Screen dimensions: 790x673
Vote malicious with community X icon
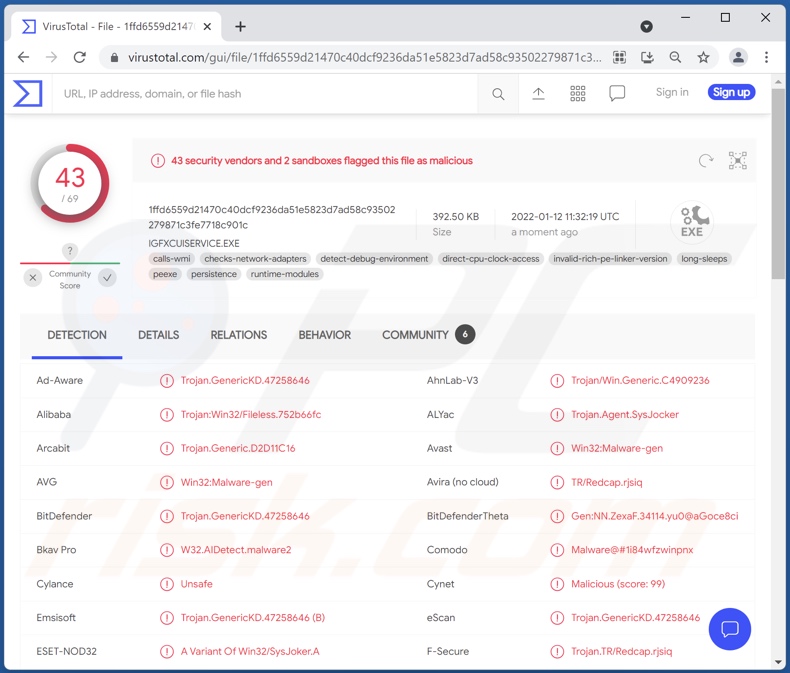pos(33,278)
